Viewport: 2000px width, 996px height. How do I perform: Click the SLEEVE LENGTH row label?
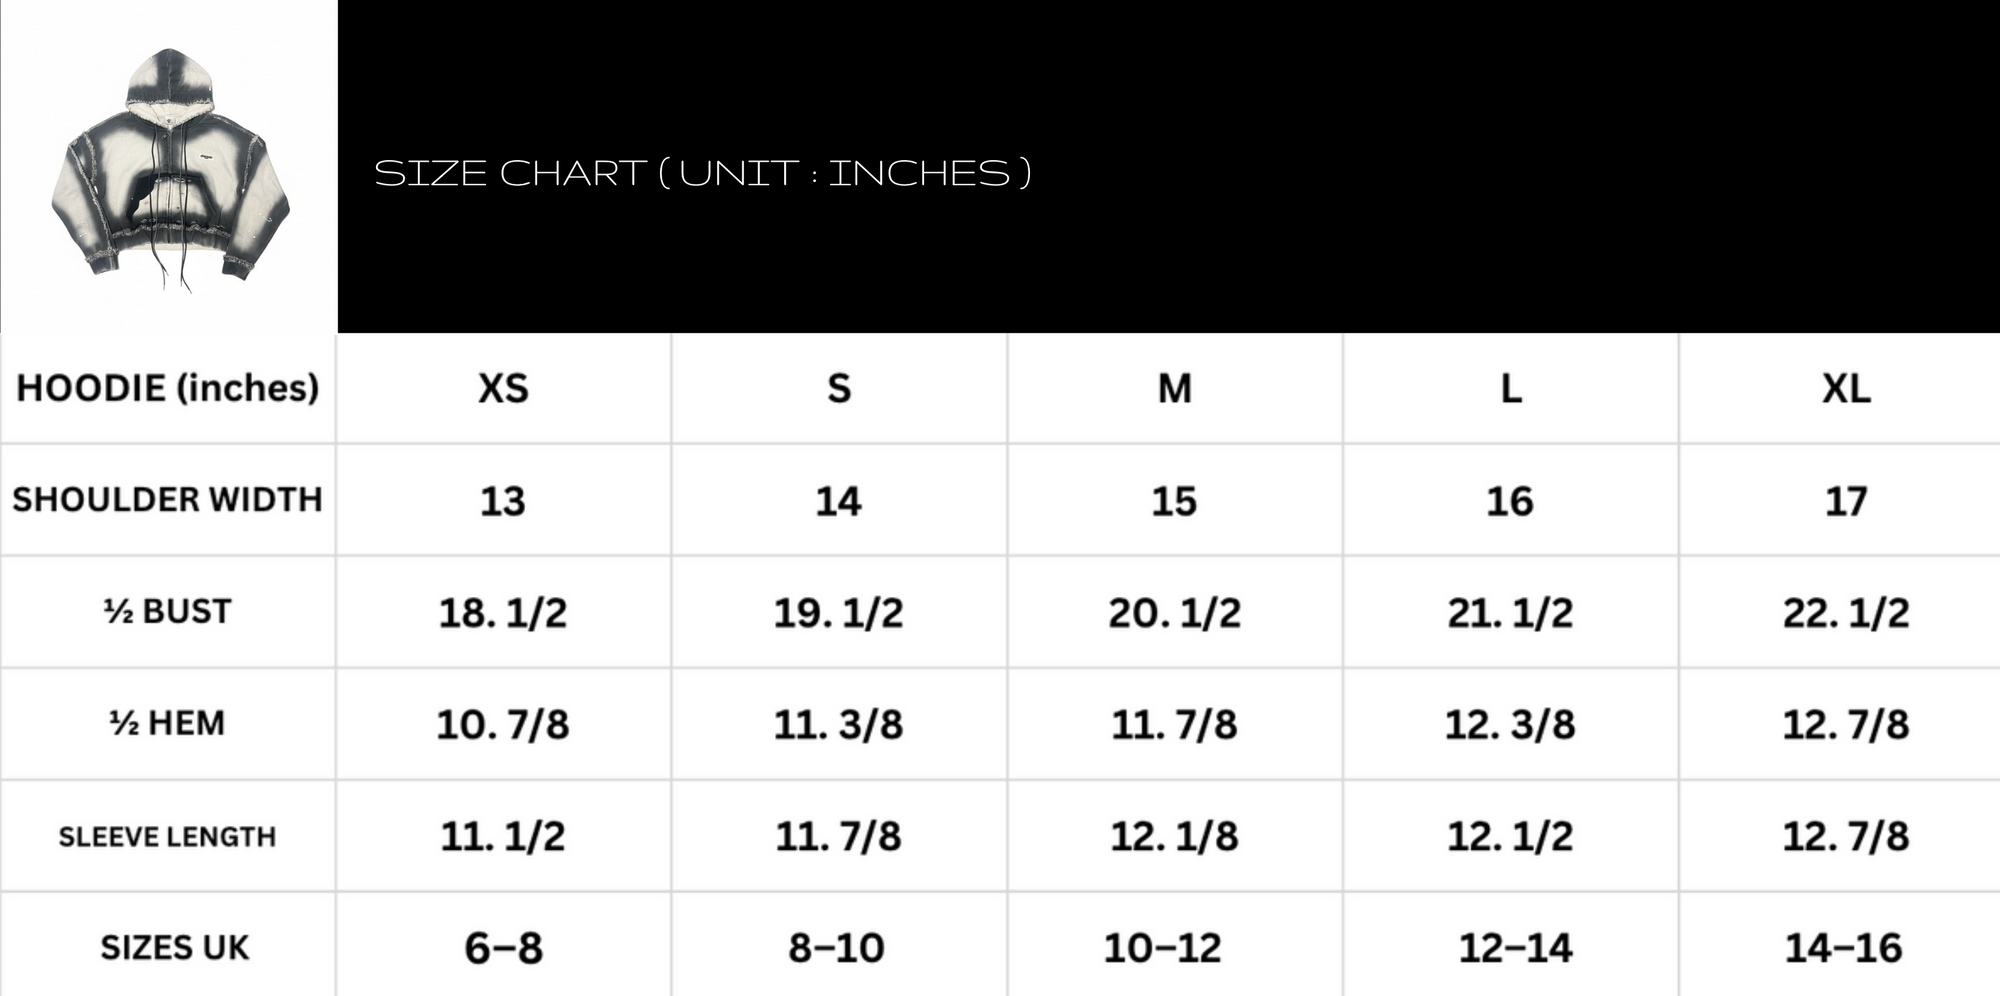pos(168,836)
